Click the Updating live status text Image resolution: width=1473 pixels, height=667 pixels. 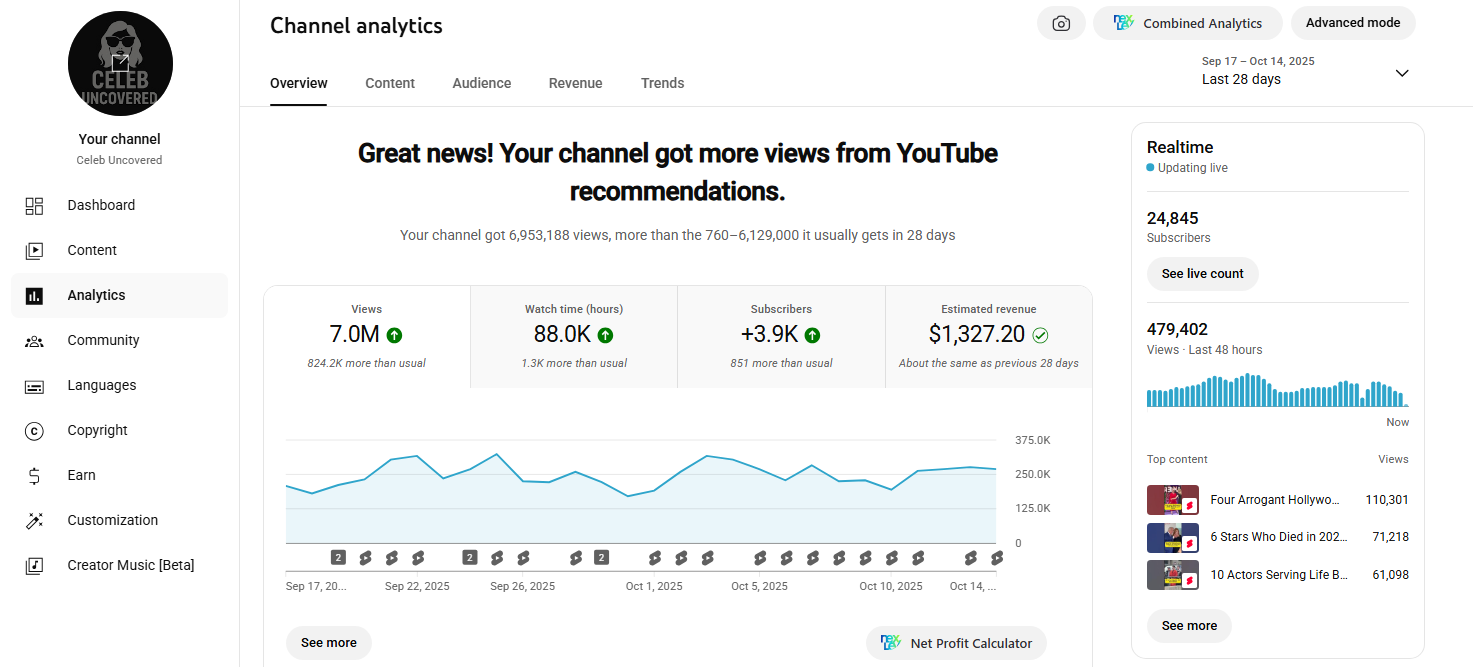point(1193,168)
